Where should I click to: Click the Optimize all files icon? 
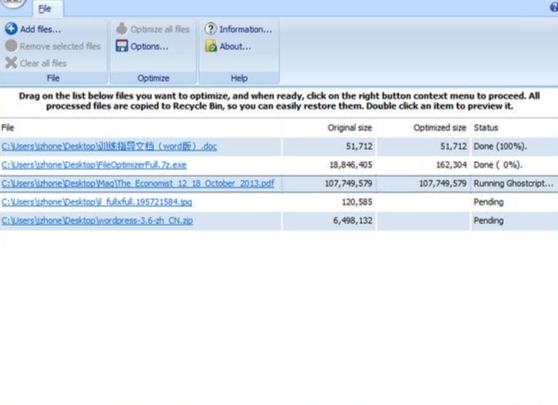click(122, 29)
